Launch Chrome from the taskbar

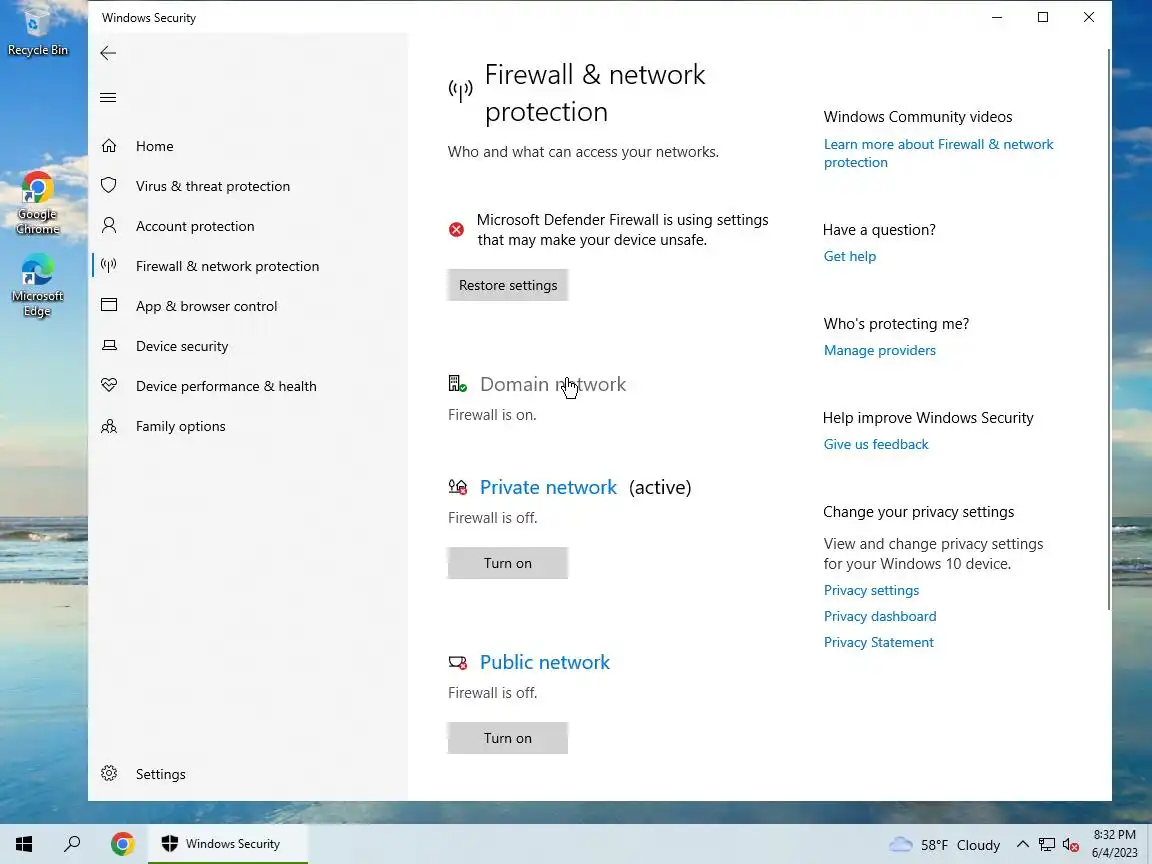tap(123, 843)
